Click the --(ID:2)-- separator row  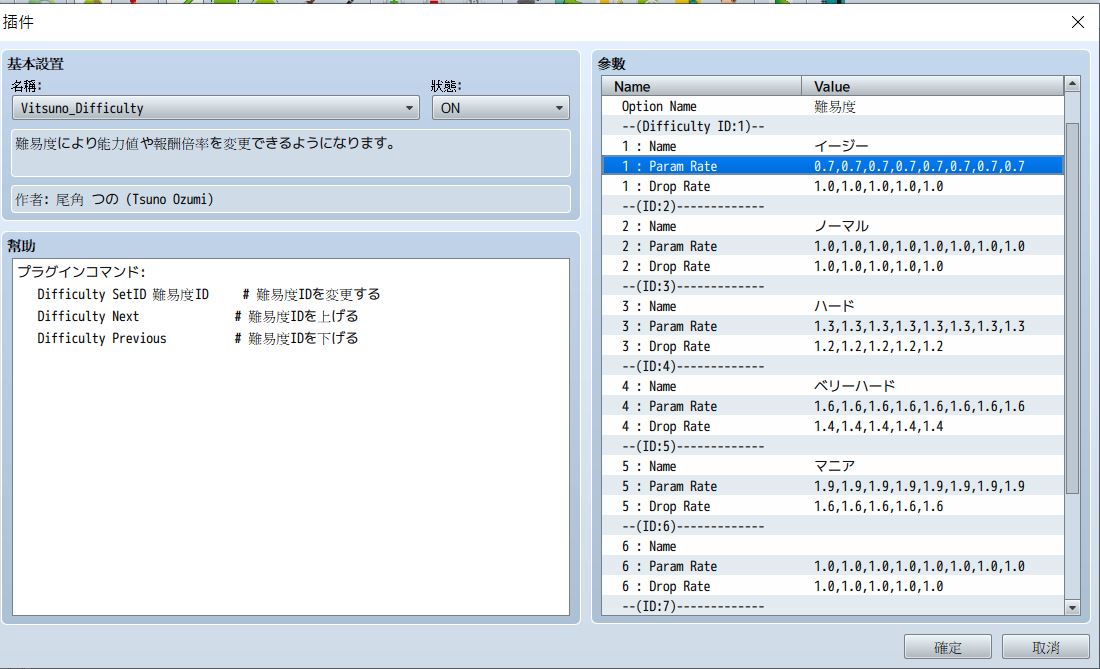point(833,206)
